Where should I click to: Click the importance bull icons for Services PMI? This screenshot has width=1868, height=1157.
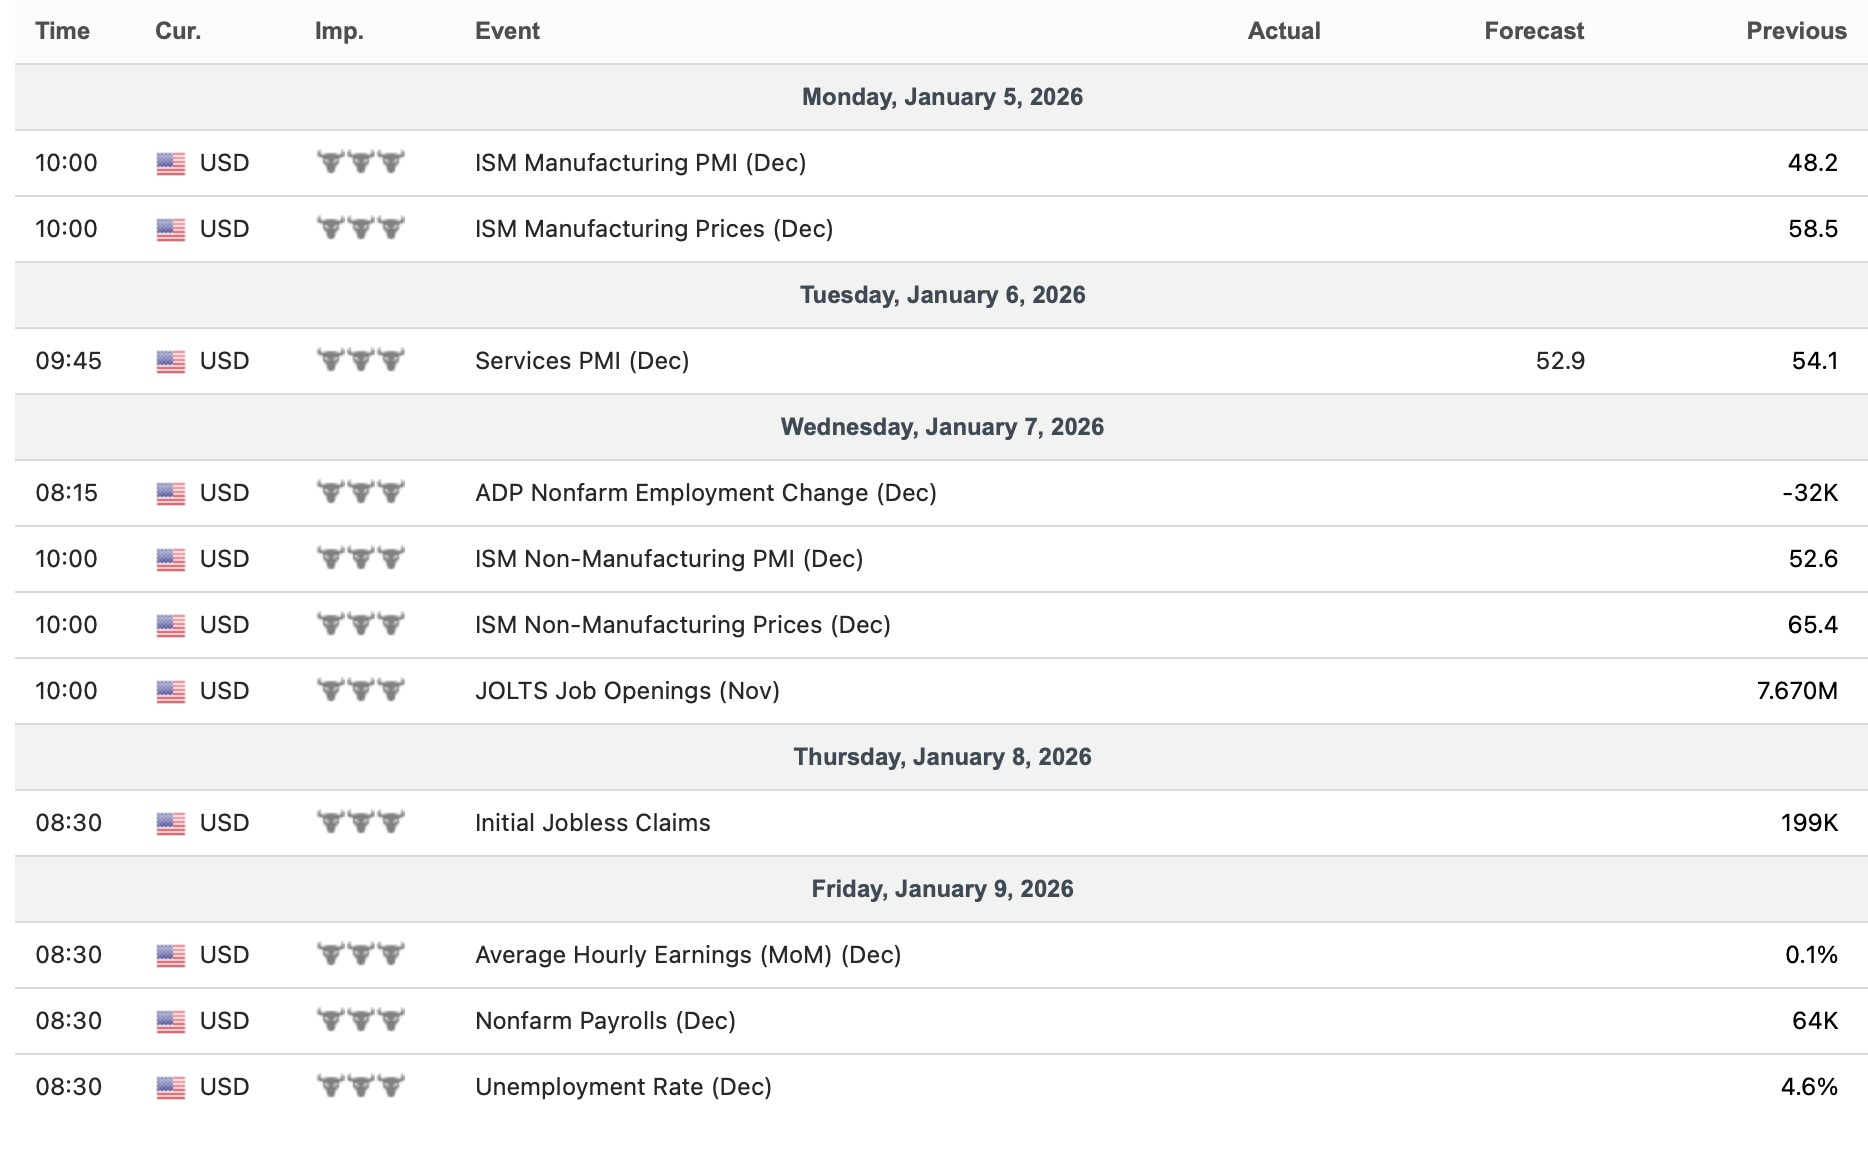(x=361, y=360)
